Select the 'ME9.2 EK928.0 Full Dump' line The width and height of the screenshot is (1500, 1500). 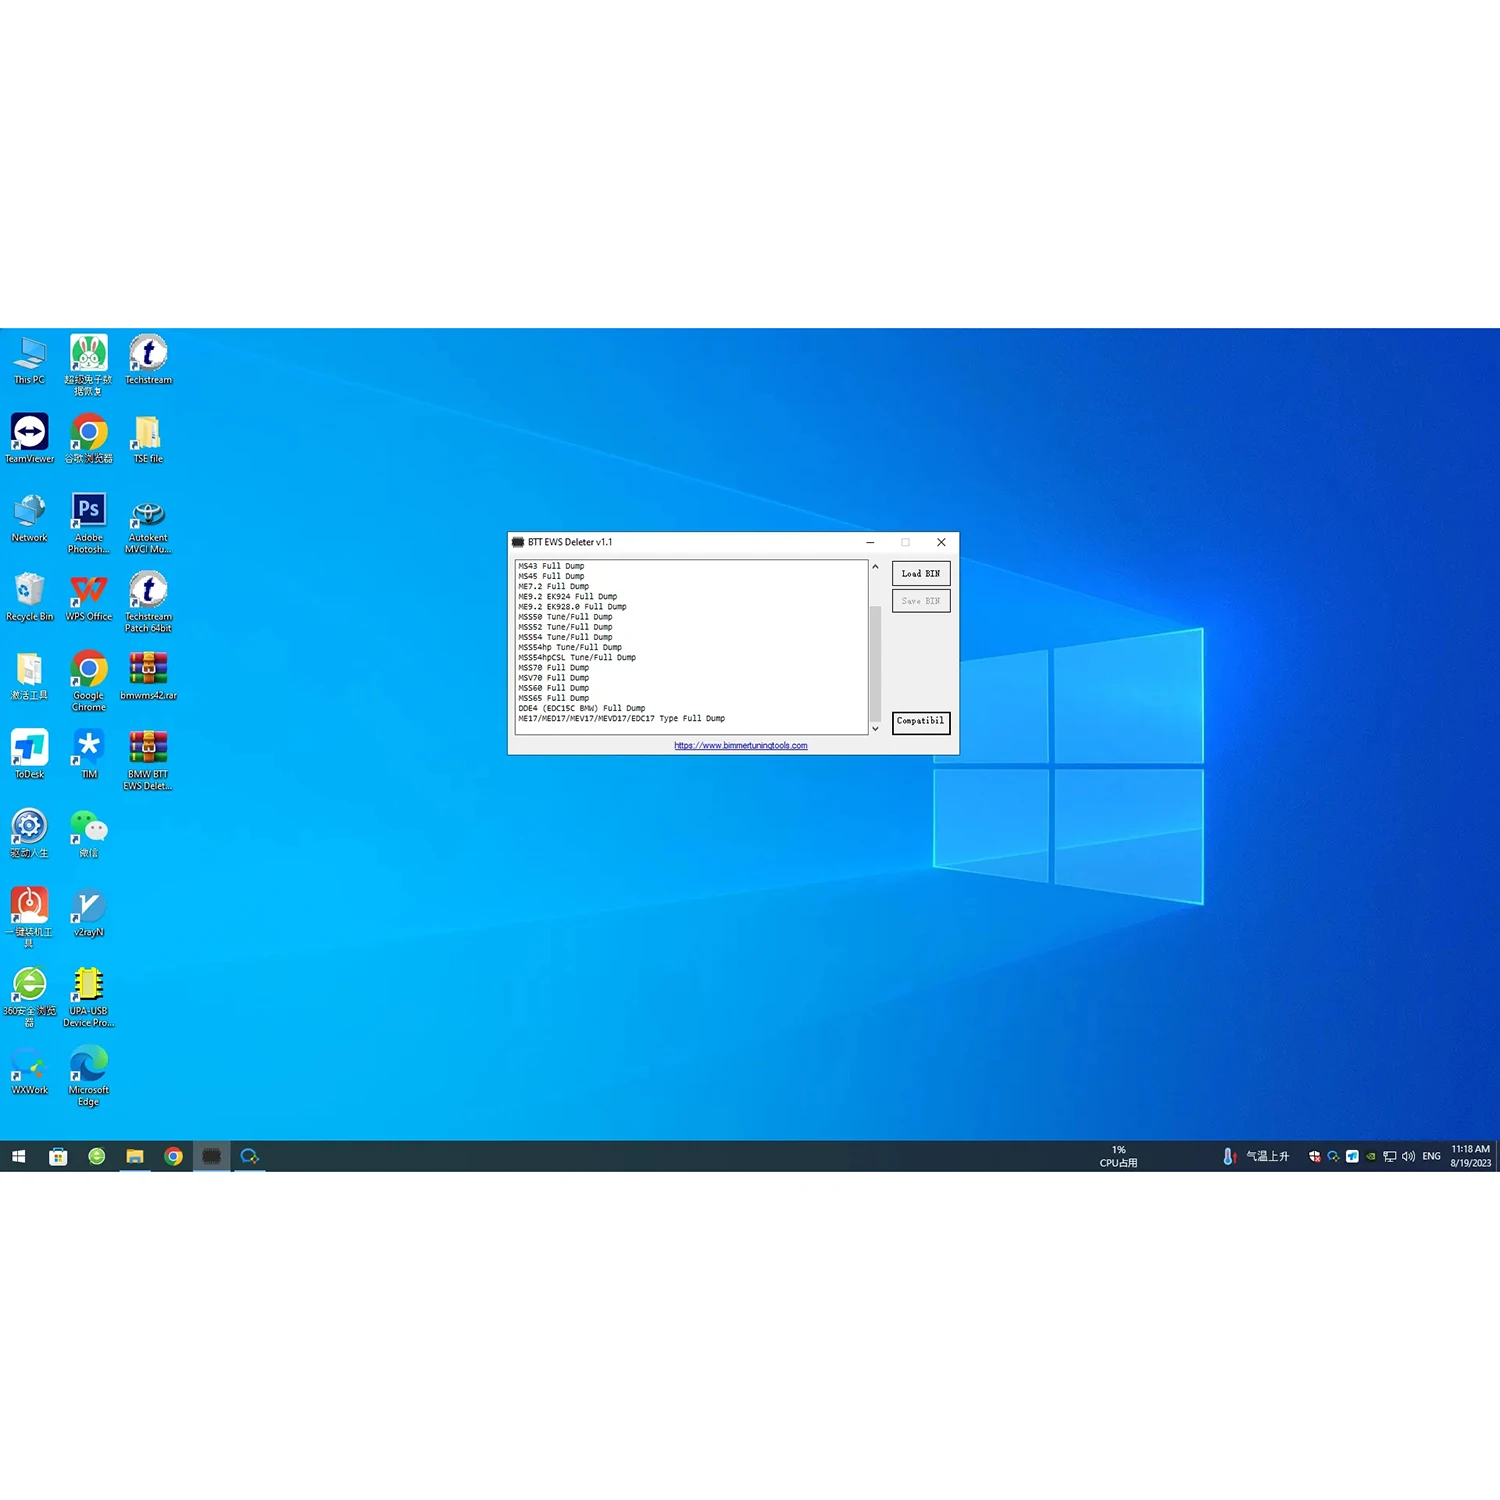click(x=572, y=607)
